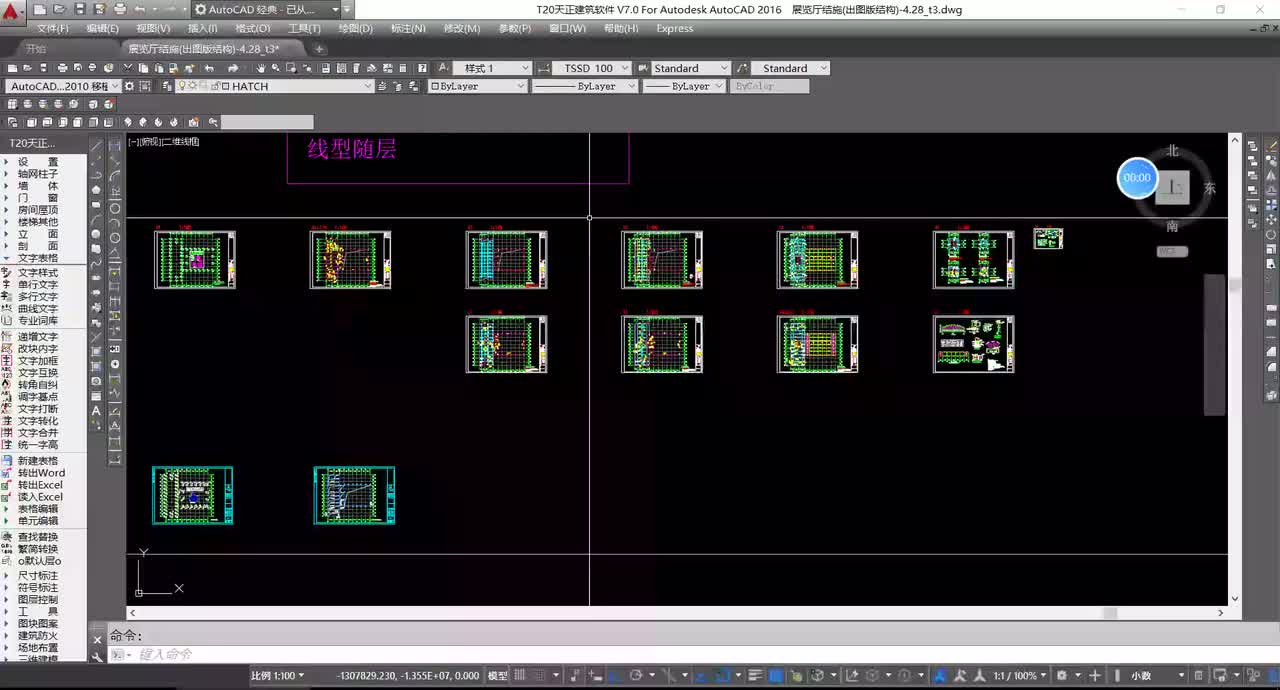Open the 编辑(E) menu
The height and width of the screenshot is (690, 1280).
pos(103,28)
